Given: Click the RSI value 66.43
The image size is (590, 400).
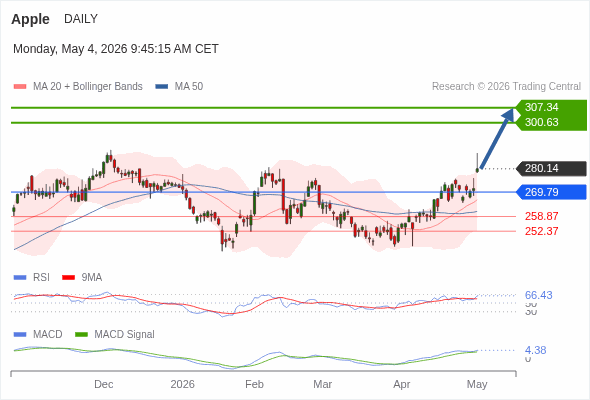Looking at the screenshot, I should click(538, 295).
